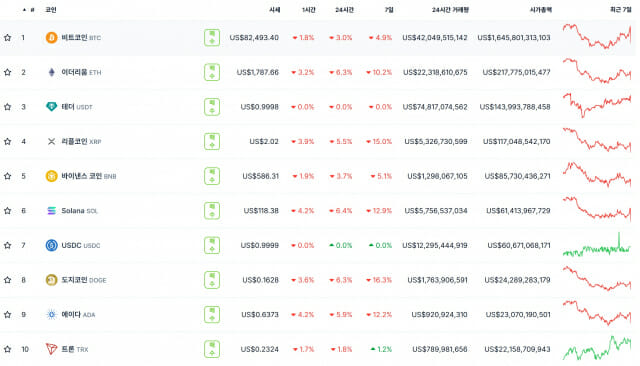Click the green buy button for Ethereum
Screen dimensions: 640x366
tap(212, 72)
